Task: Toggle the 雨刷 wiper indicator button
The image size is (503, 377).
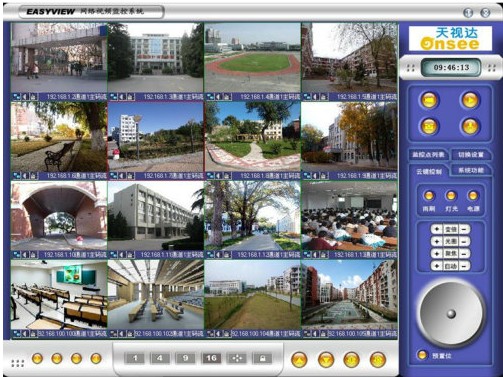Action: 429,196
